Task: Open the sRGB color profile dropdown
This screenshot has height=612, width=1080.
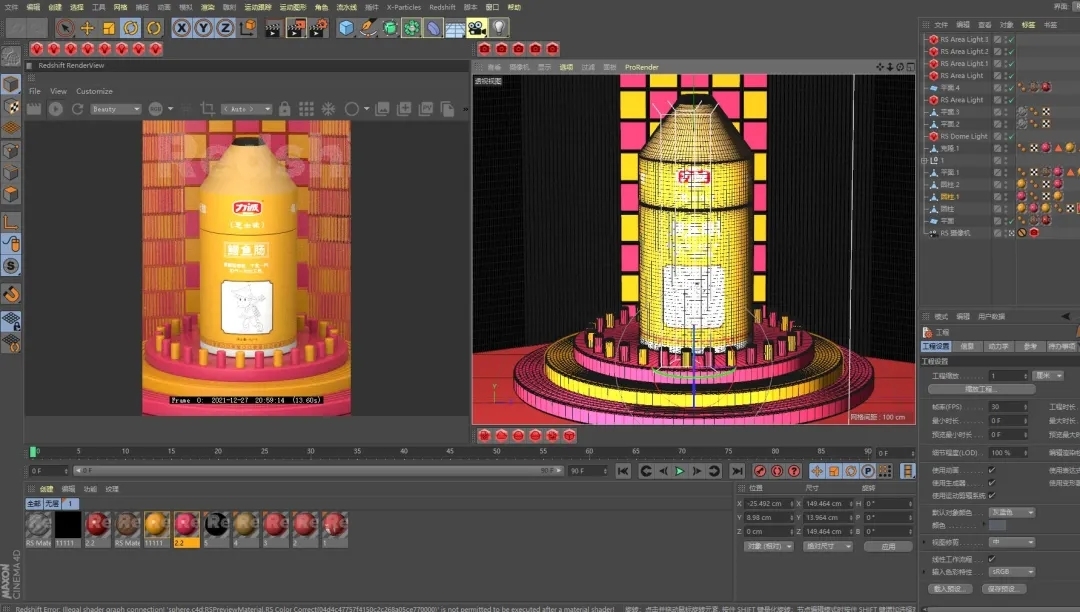Action: coord(1012,571)
